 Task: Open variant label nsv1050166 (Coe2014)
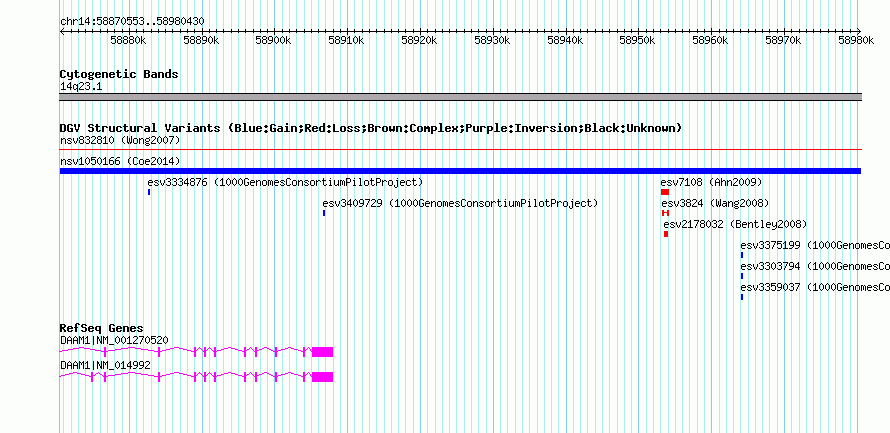120,162
